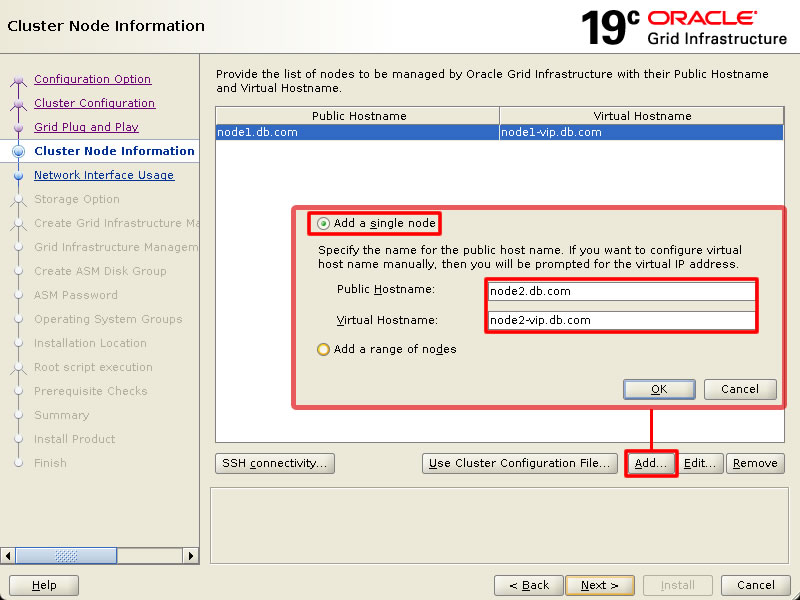Go to the Network Interface Usage step
Screen dimensions: 800x600
click(104, 175)
